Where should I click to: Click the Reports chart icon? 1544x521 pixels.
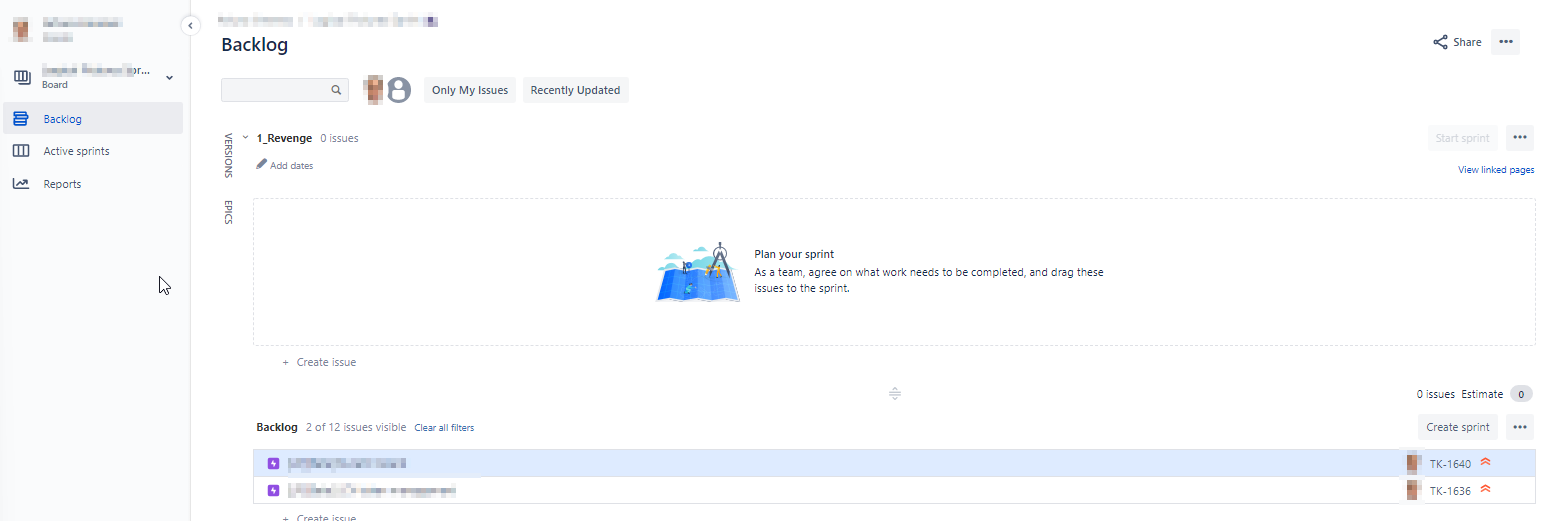click(21, 184)
